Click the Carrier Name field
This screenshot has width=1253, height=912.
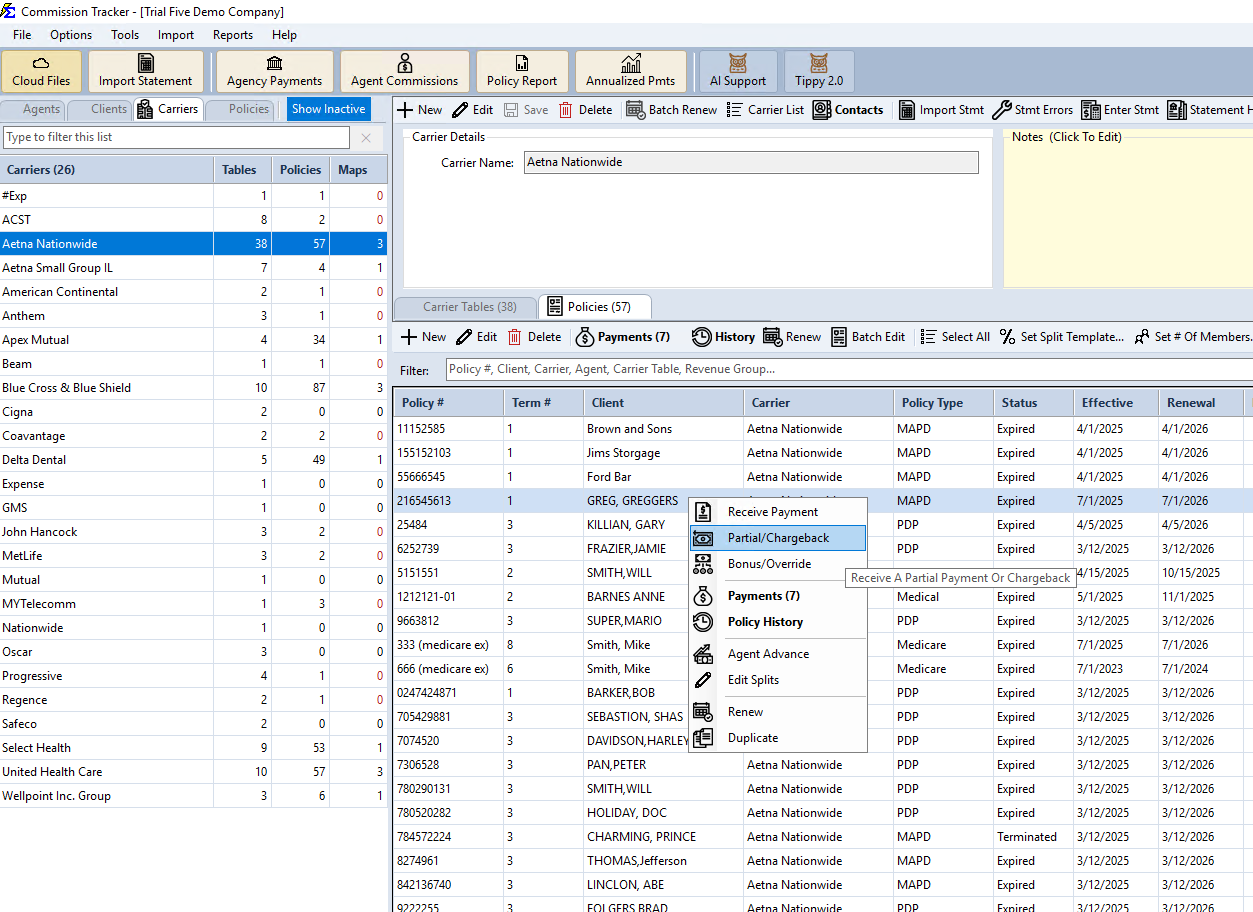pyautogui.click(x=751, y=162)
